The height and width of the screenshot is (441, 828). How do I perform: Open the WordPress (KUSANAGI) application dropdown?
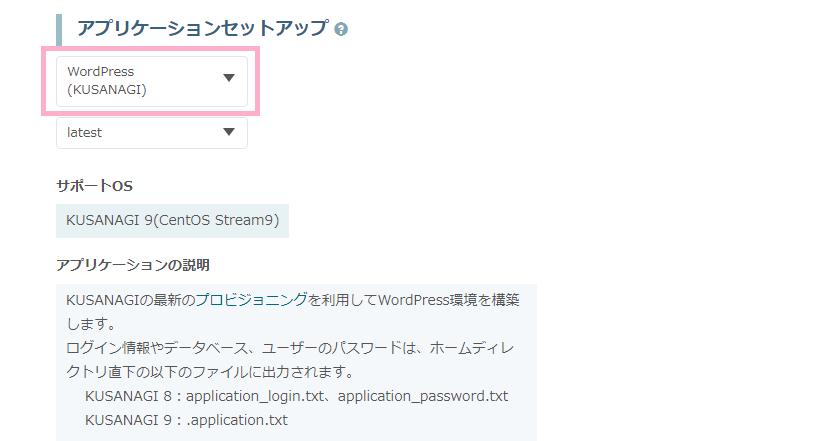point(151,81)
